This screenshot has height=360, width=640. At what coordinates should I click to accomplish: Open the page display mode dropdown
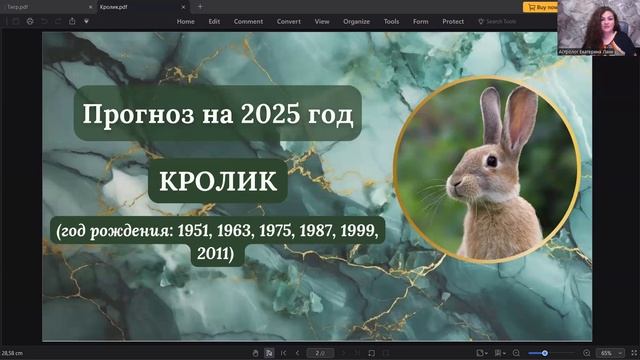pos(482,353)
